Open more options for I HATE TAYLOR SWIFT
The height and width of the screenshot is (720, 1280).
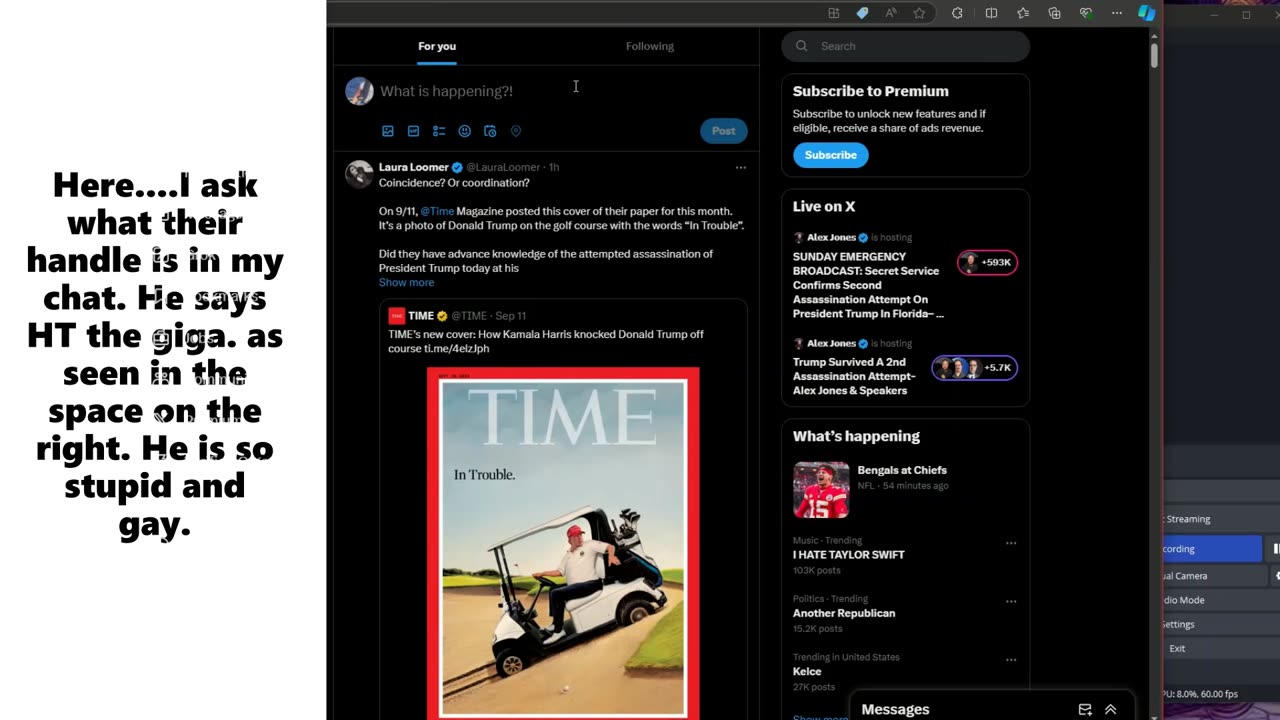[x=1011, y=543]
